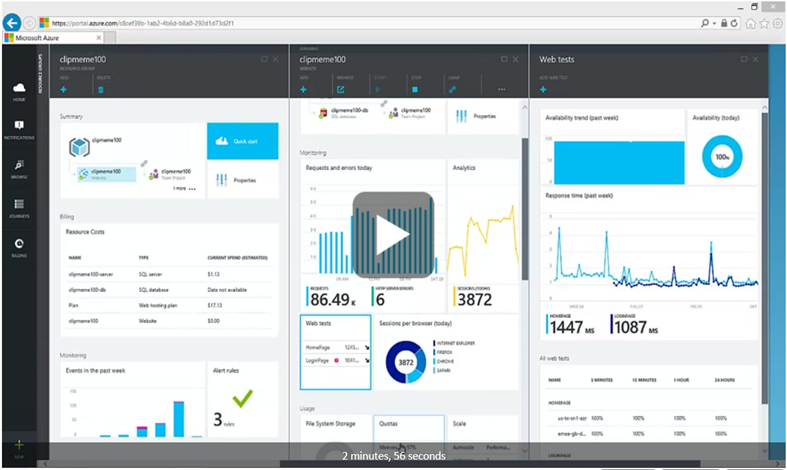Viewport: 787px width, 470px height.
Task: Open Response time past week chart
Action: (x=649, y=263)
